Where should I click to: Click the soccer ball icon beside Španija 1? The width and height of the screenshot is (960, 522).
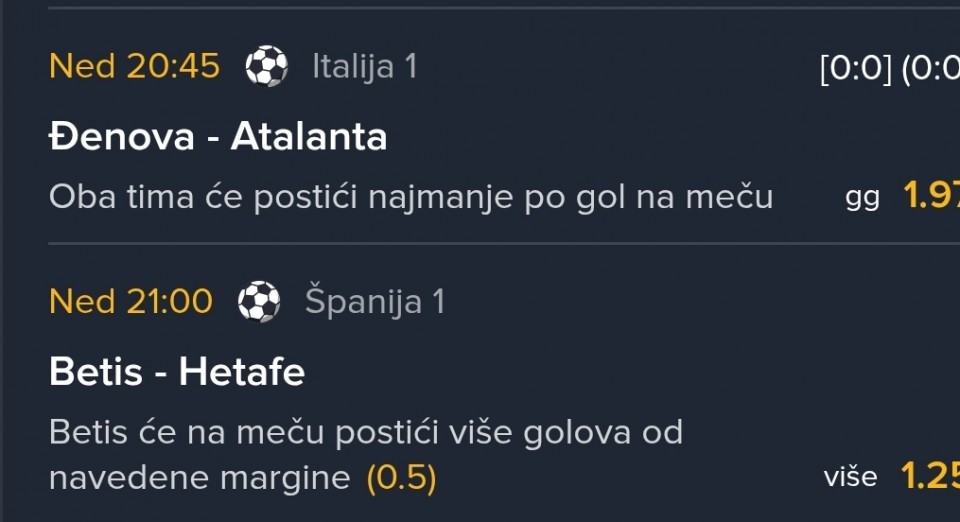click(x=259, y=301)
